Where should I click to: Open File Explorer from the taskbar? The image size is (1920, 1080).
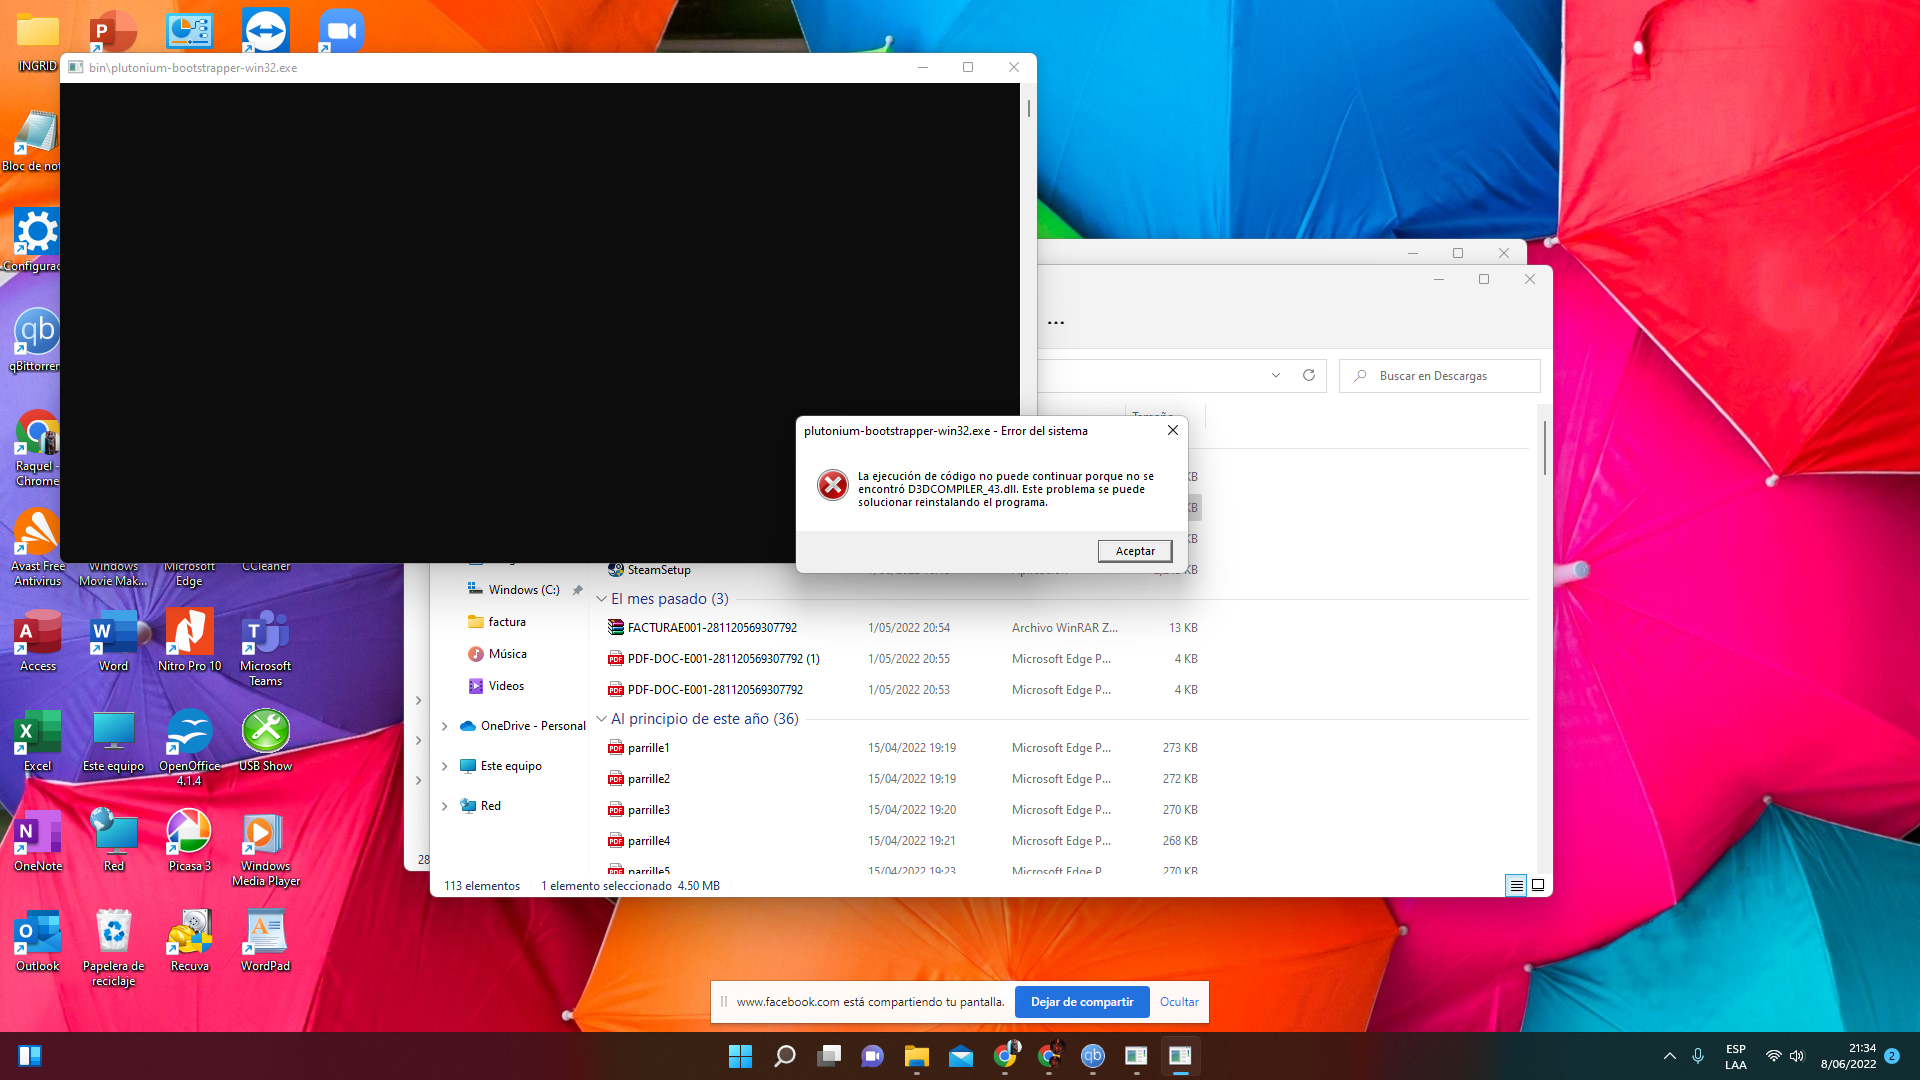click(x=917, y=1056)
